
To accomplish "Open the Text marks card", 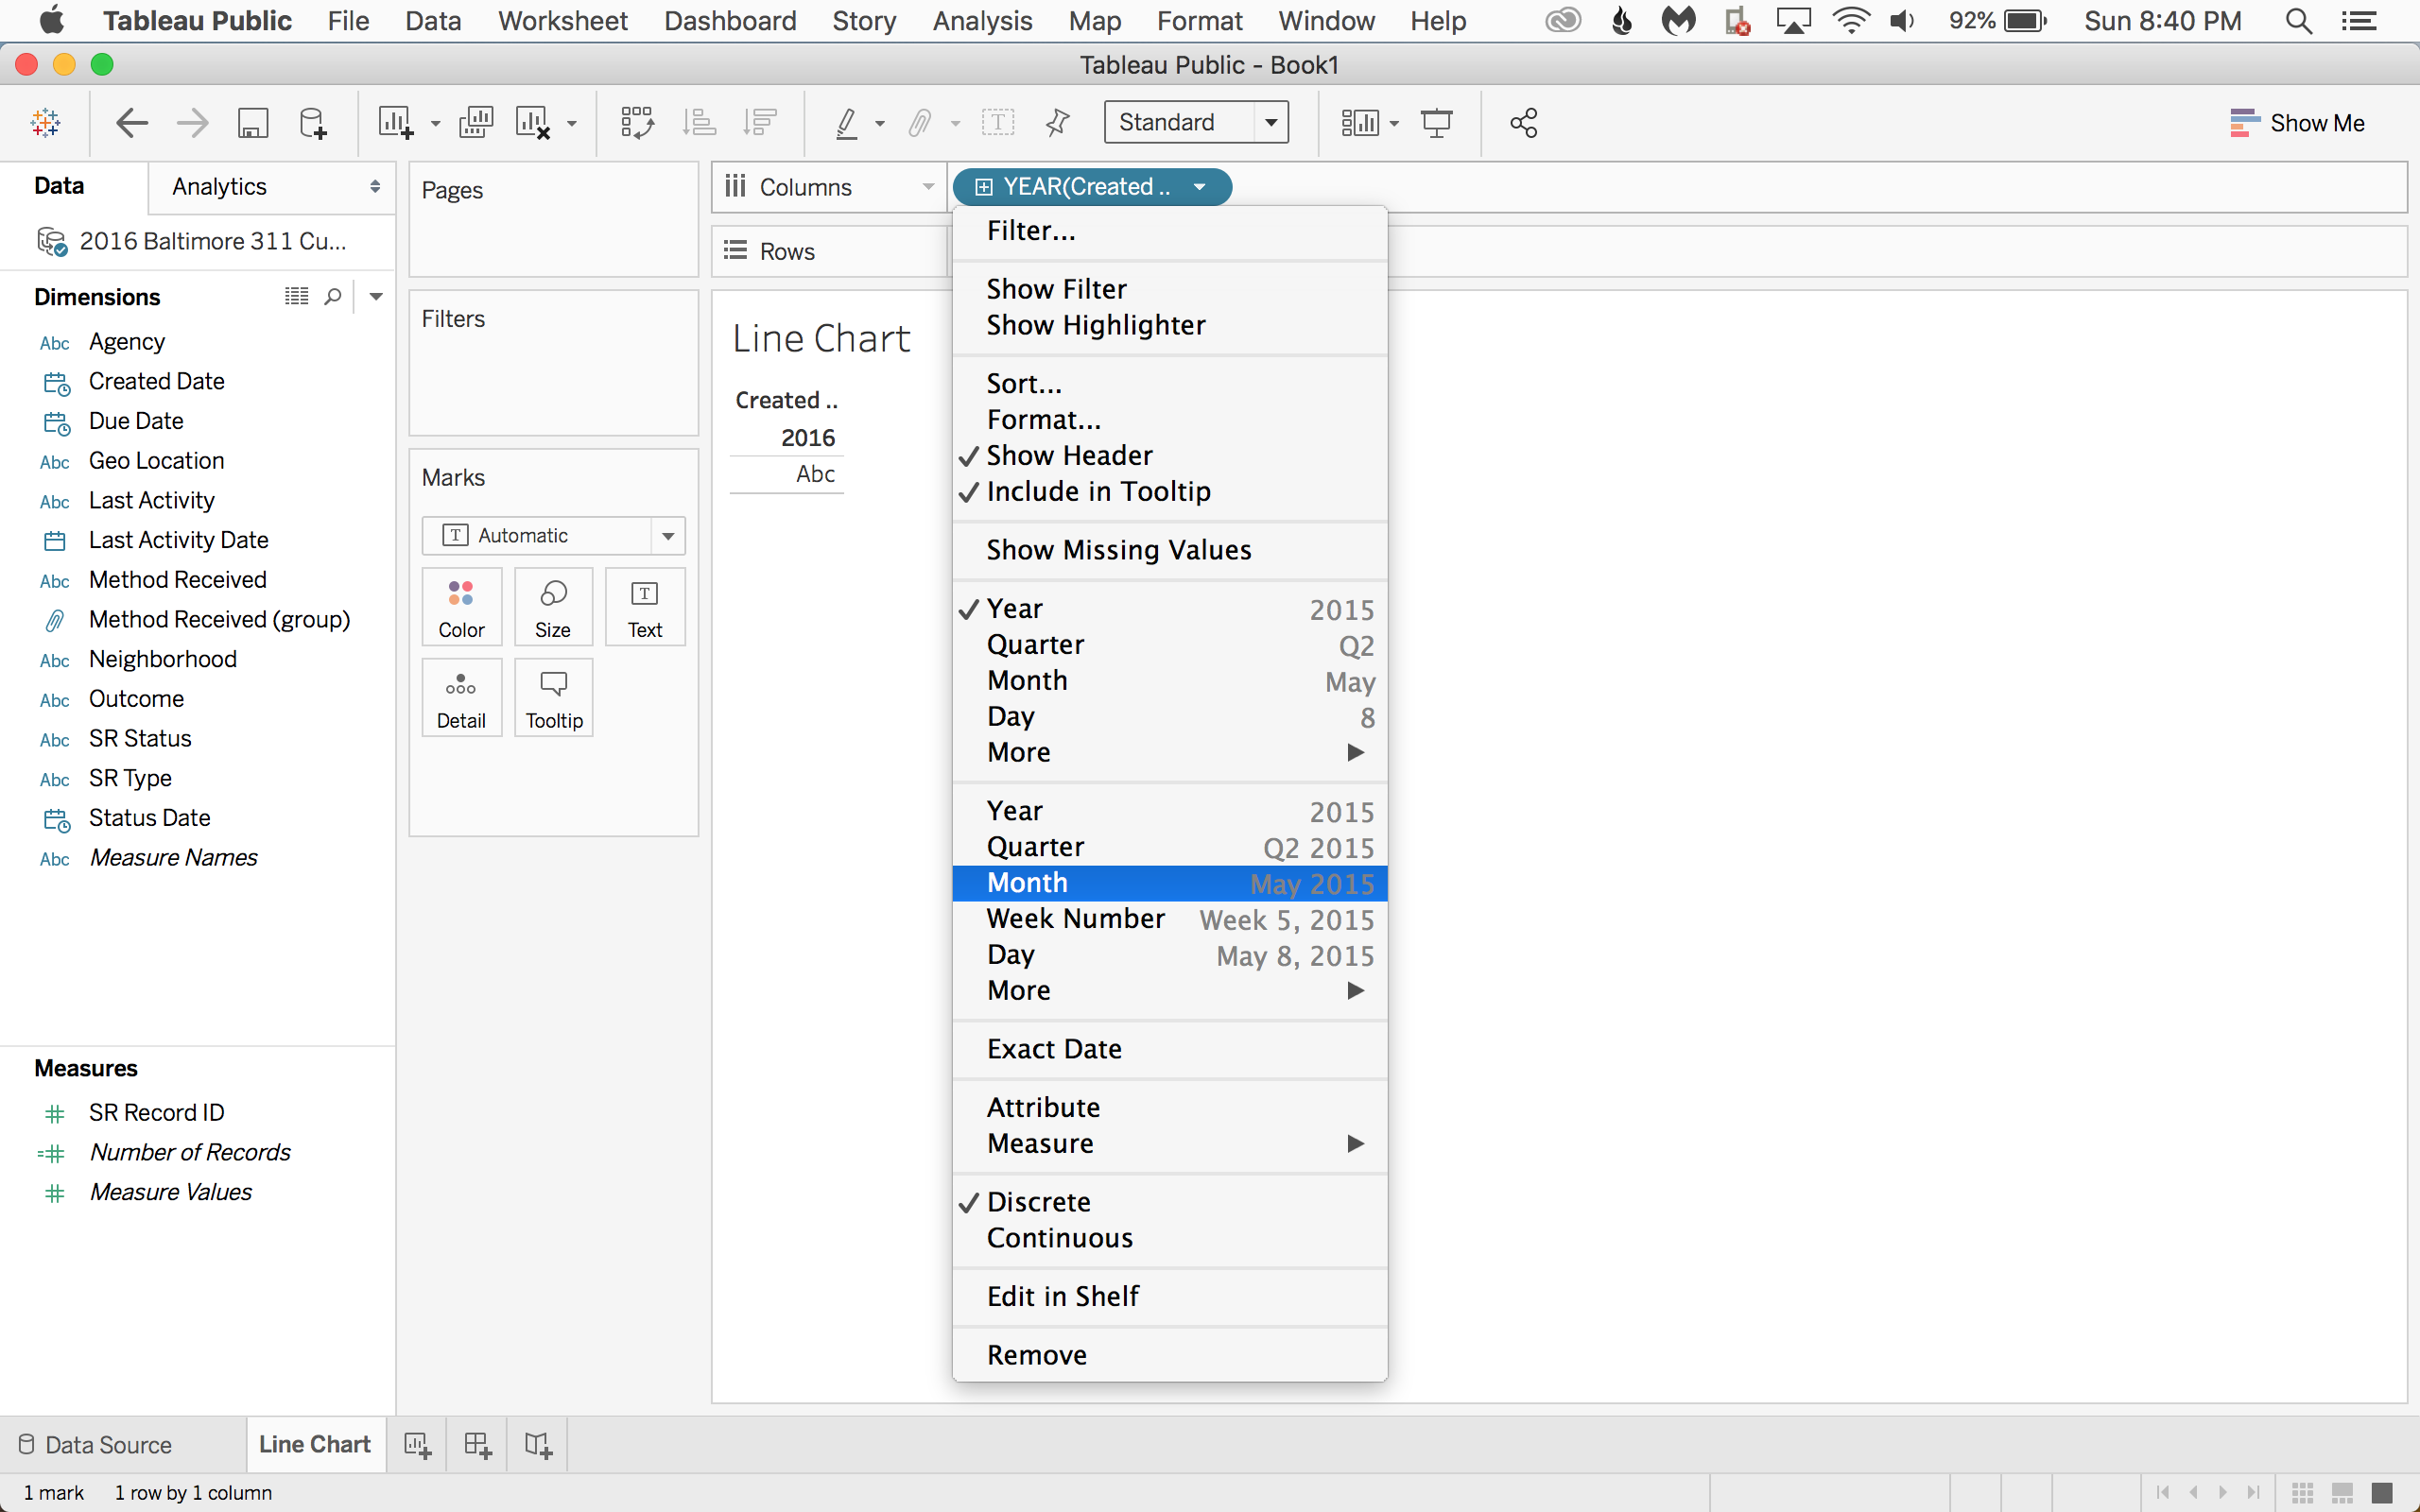I will [645, 607].
